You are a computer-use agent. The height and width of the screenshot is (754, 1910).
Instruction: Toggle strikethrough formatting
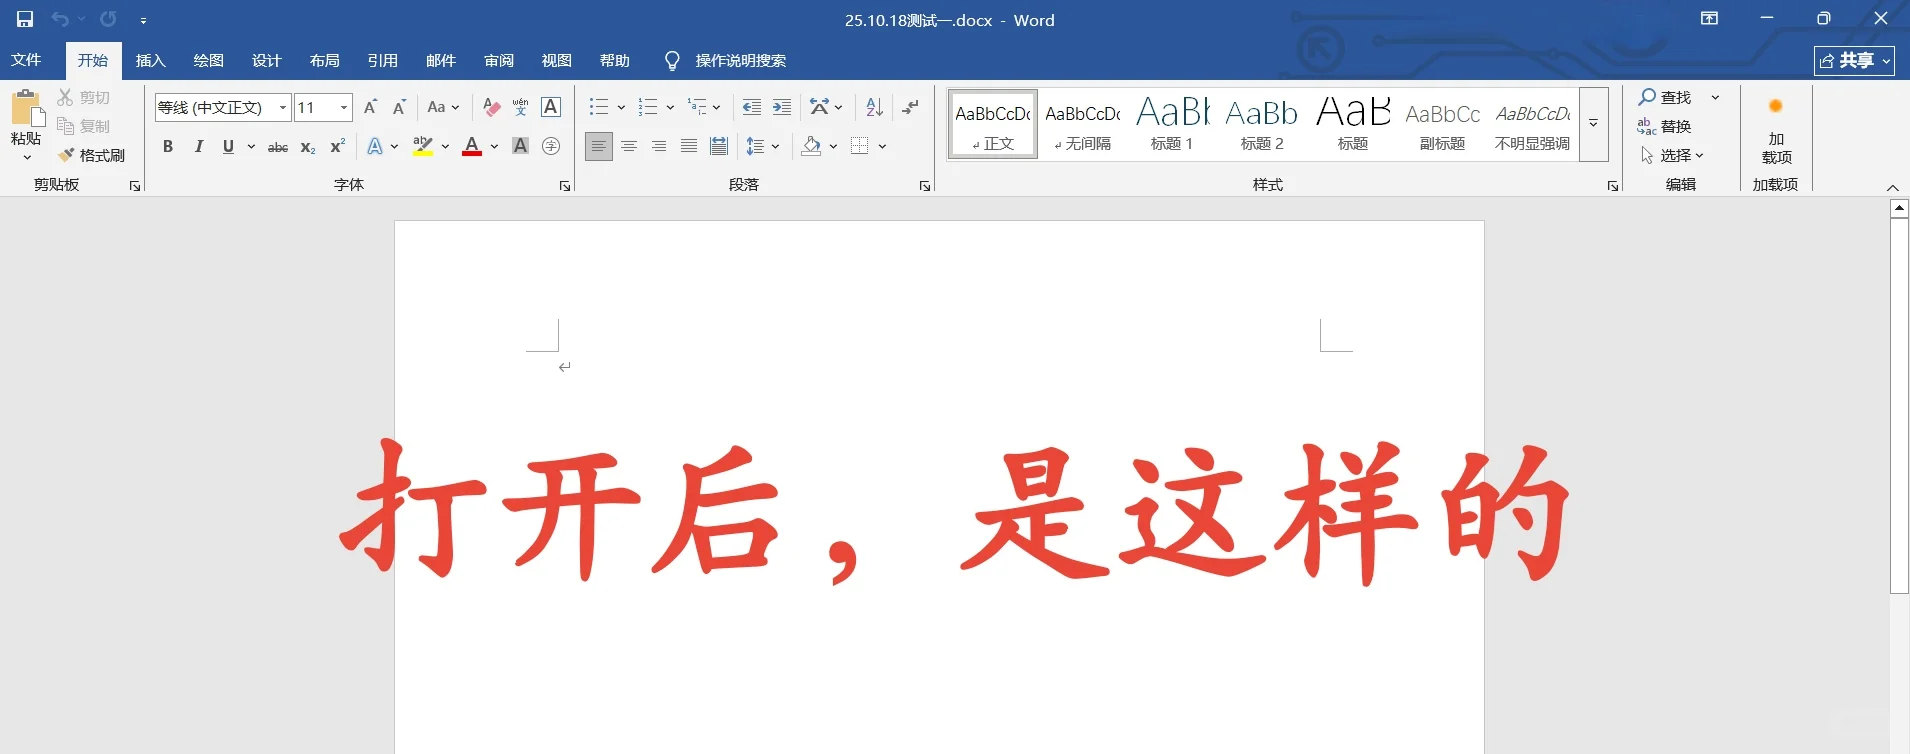tap(278, 146)
